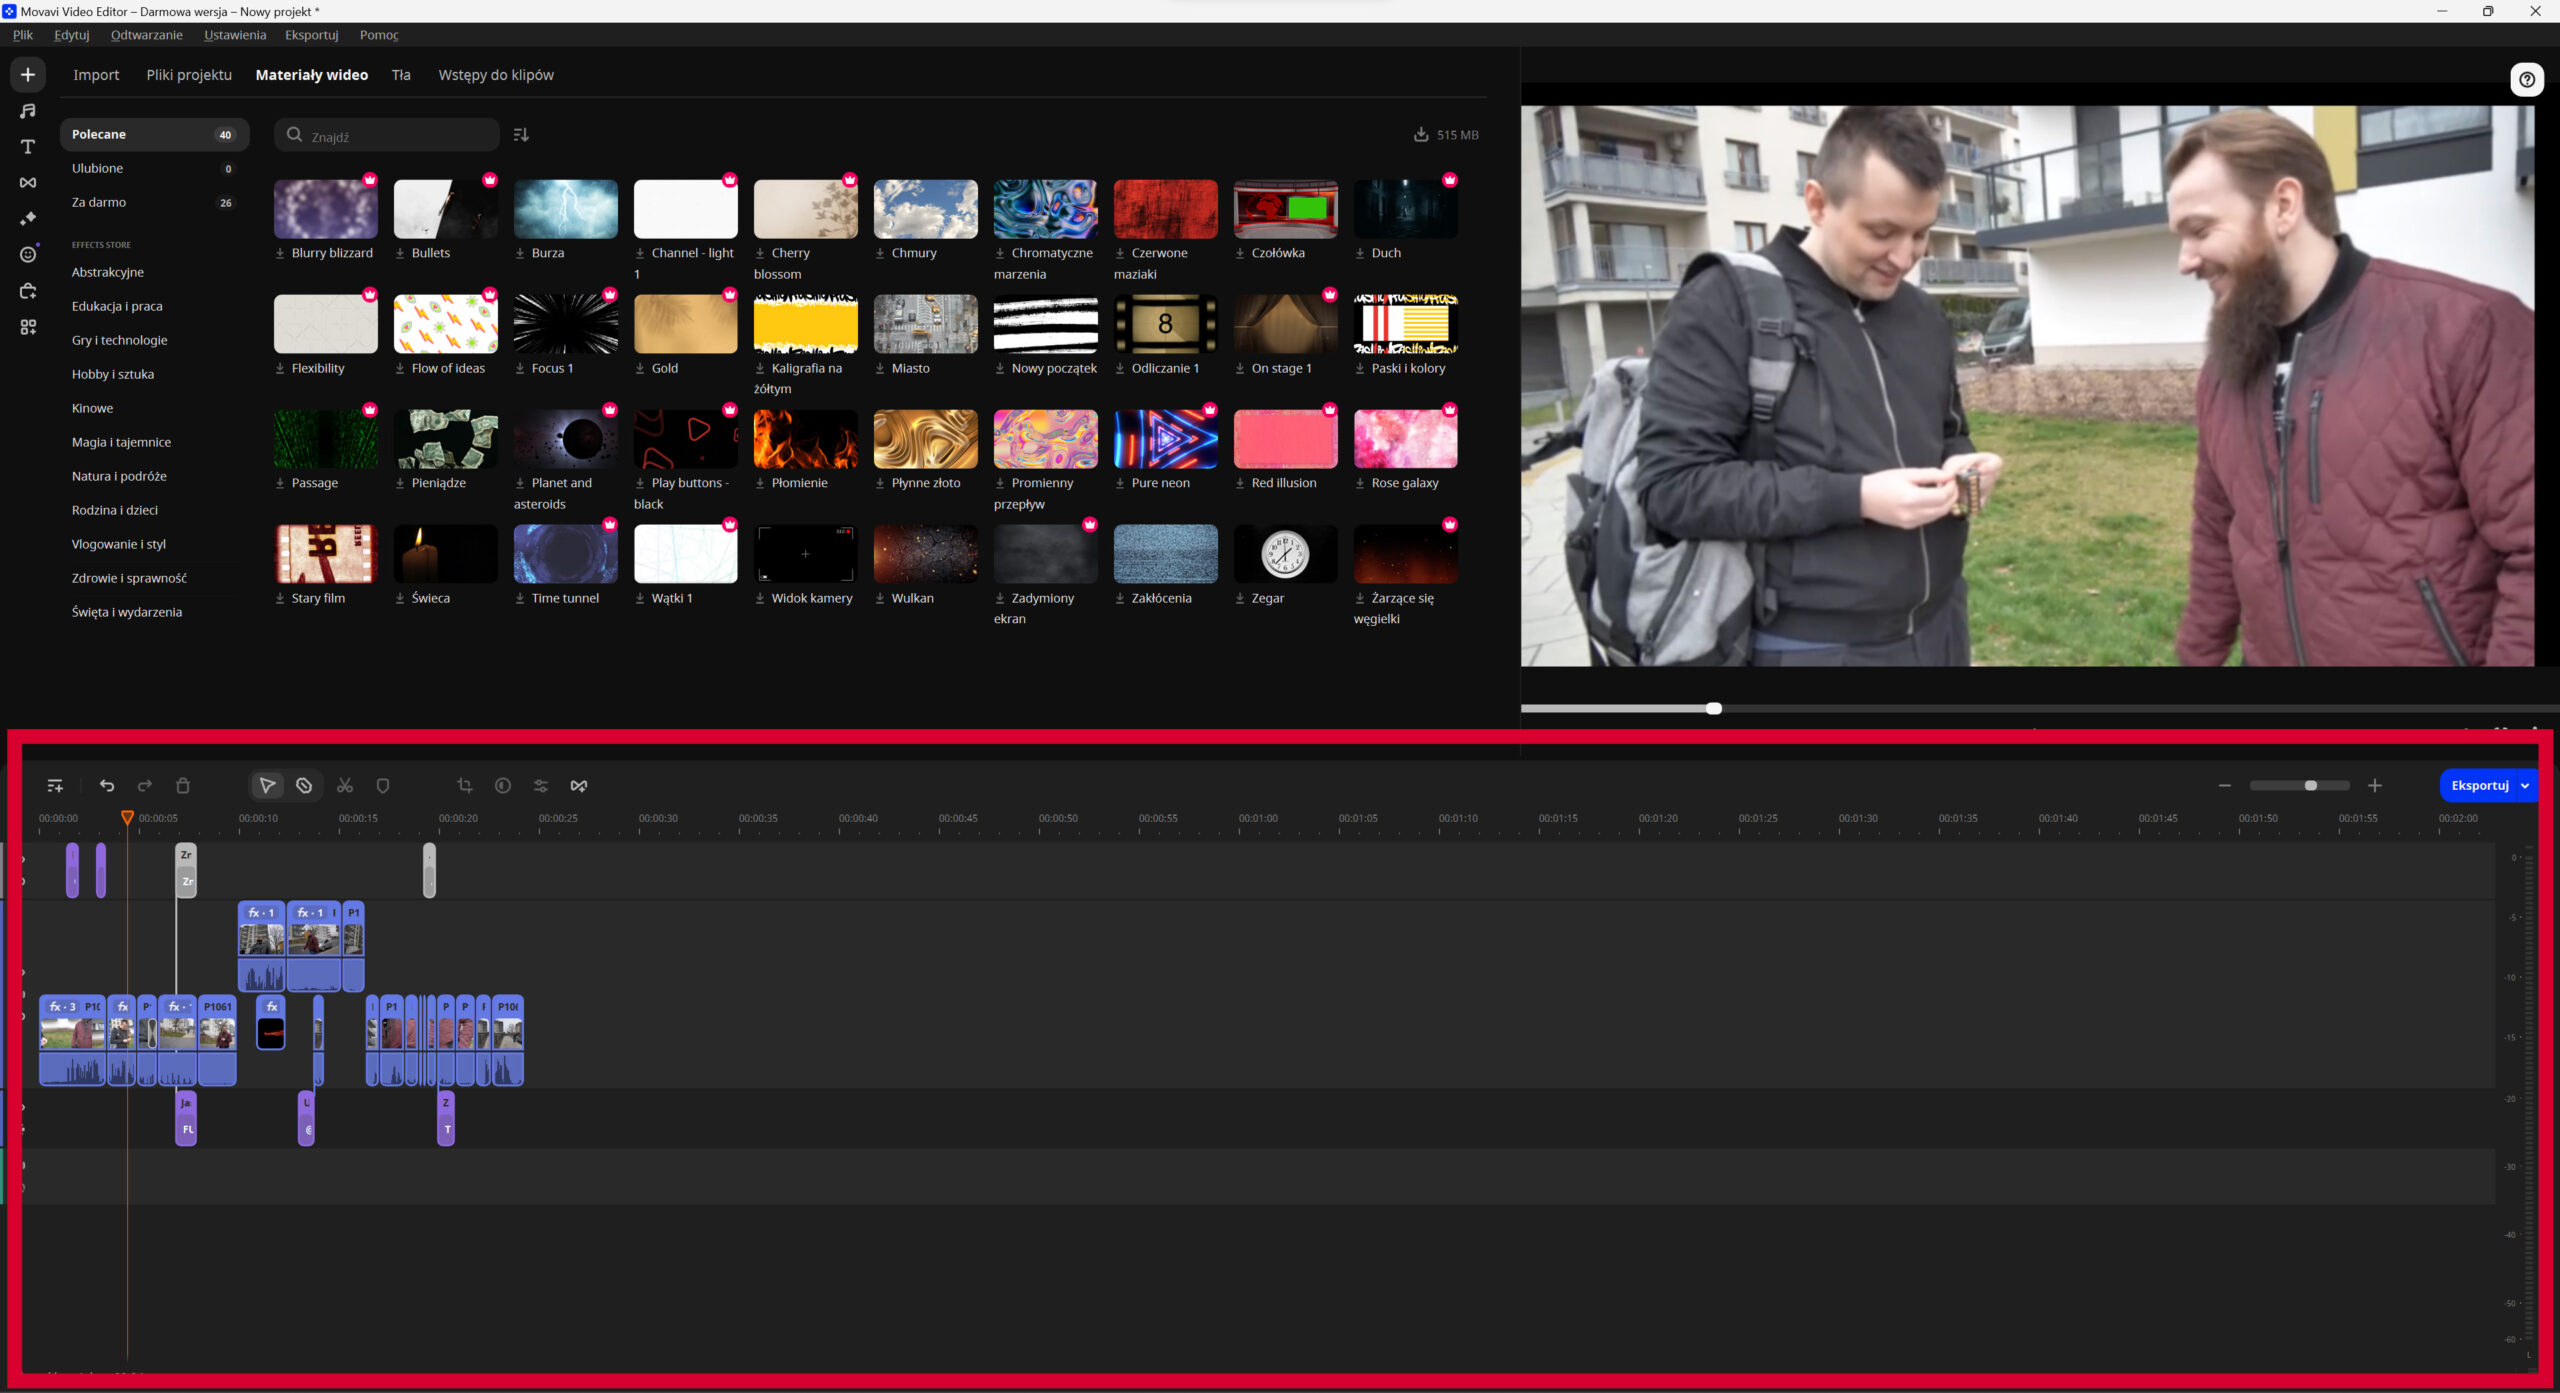This screenshot has height=1393, width=2560.
Task: Switch to the Tła tab
Action: tap(401, 75)
